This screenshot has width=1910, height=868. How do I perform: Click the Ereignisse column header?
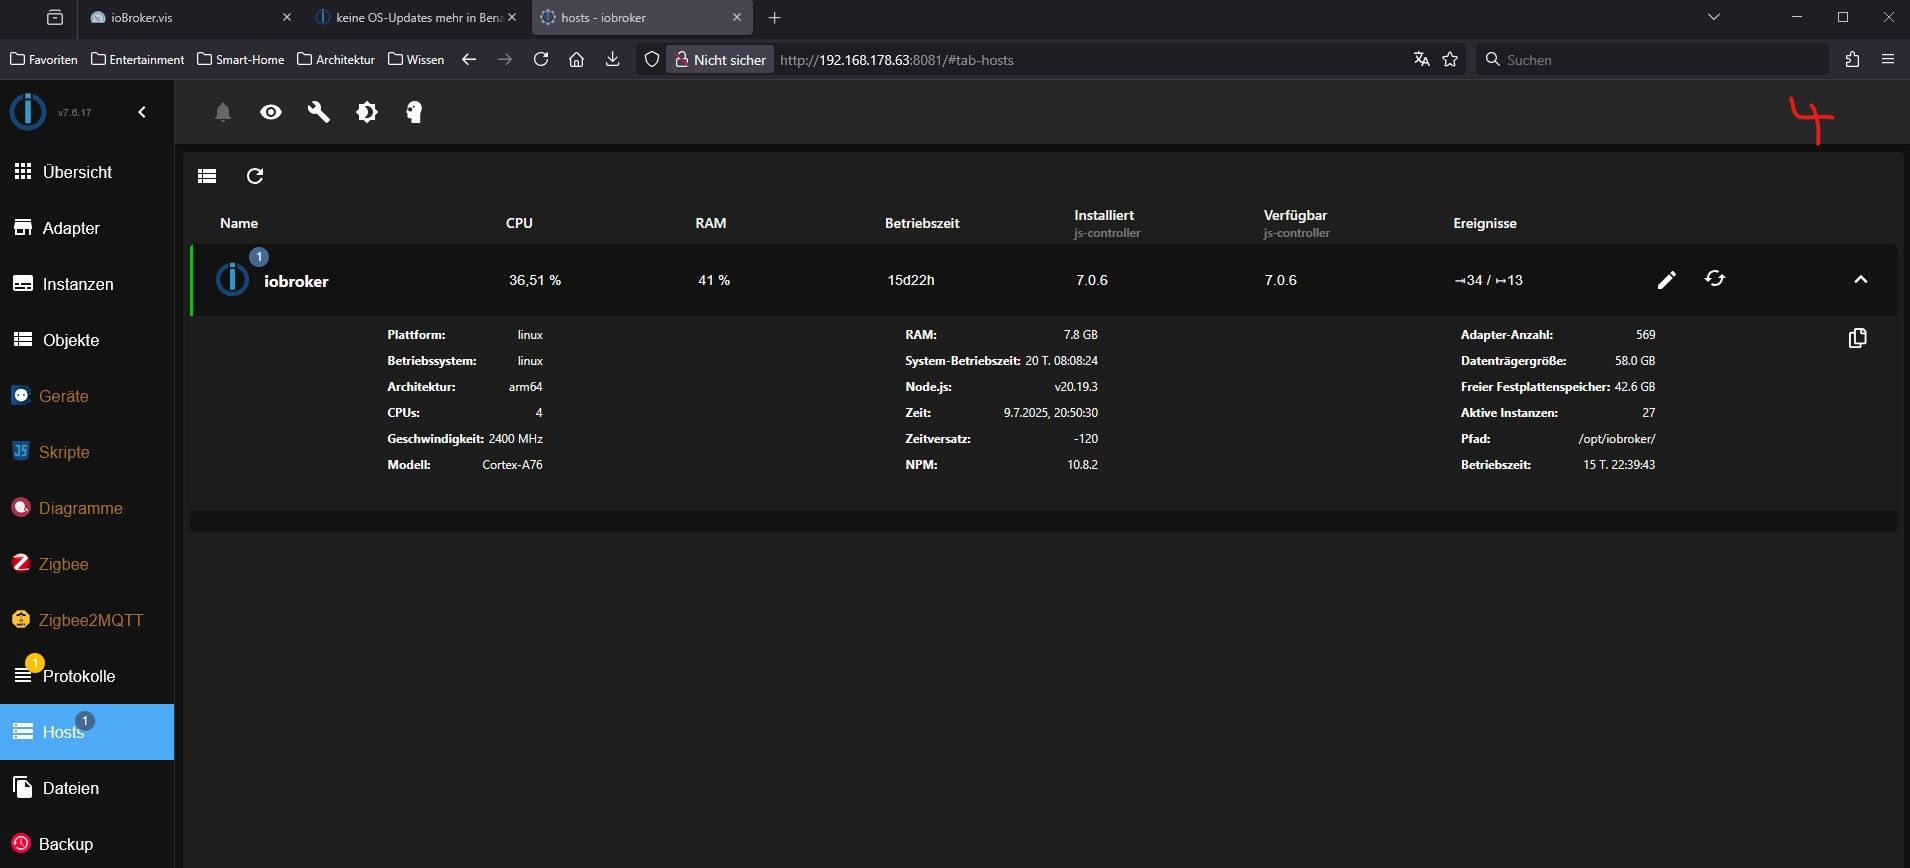pyautogui.click(x=1485, y=223)
